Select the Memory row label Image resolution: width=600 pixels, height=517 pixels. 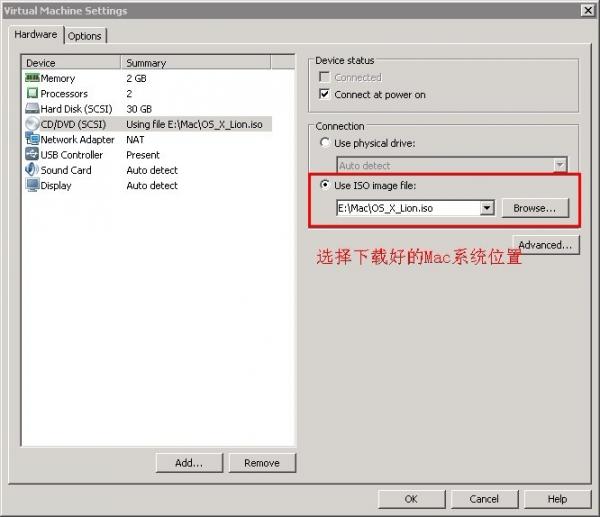(x=58, y=78)
